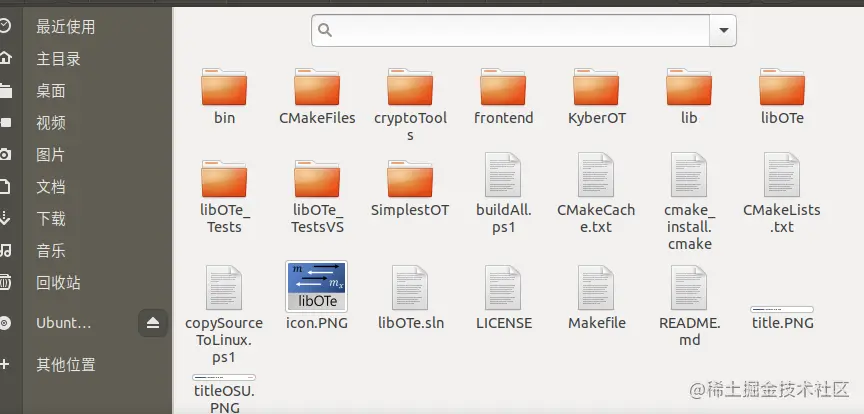Open the search options dropdown arrow
Screen dimensions: 864x414
(723, 30)
